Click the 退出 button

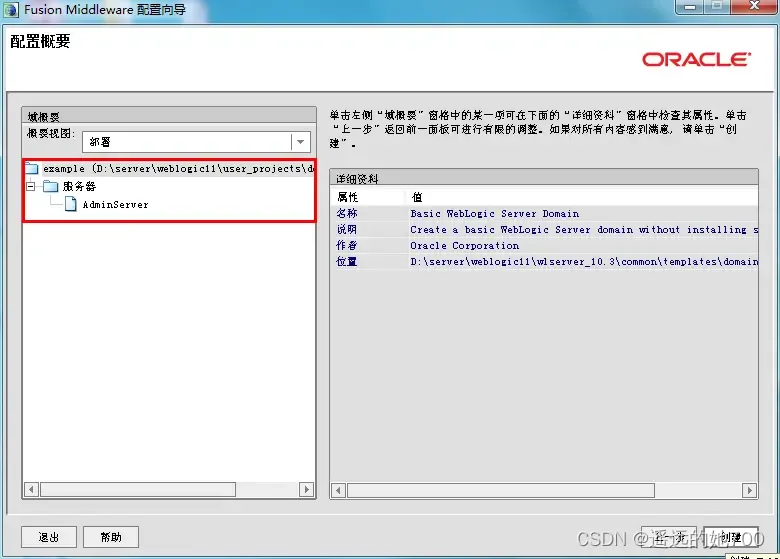click(49, 537)
